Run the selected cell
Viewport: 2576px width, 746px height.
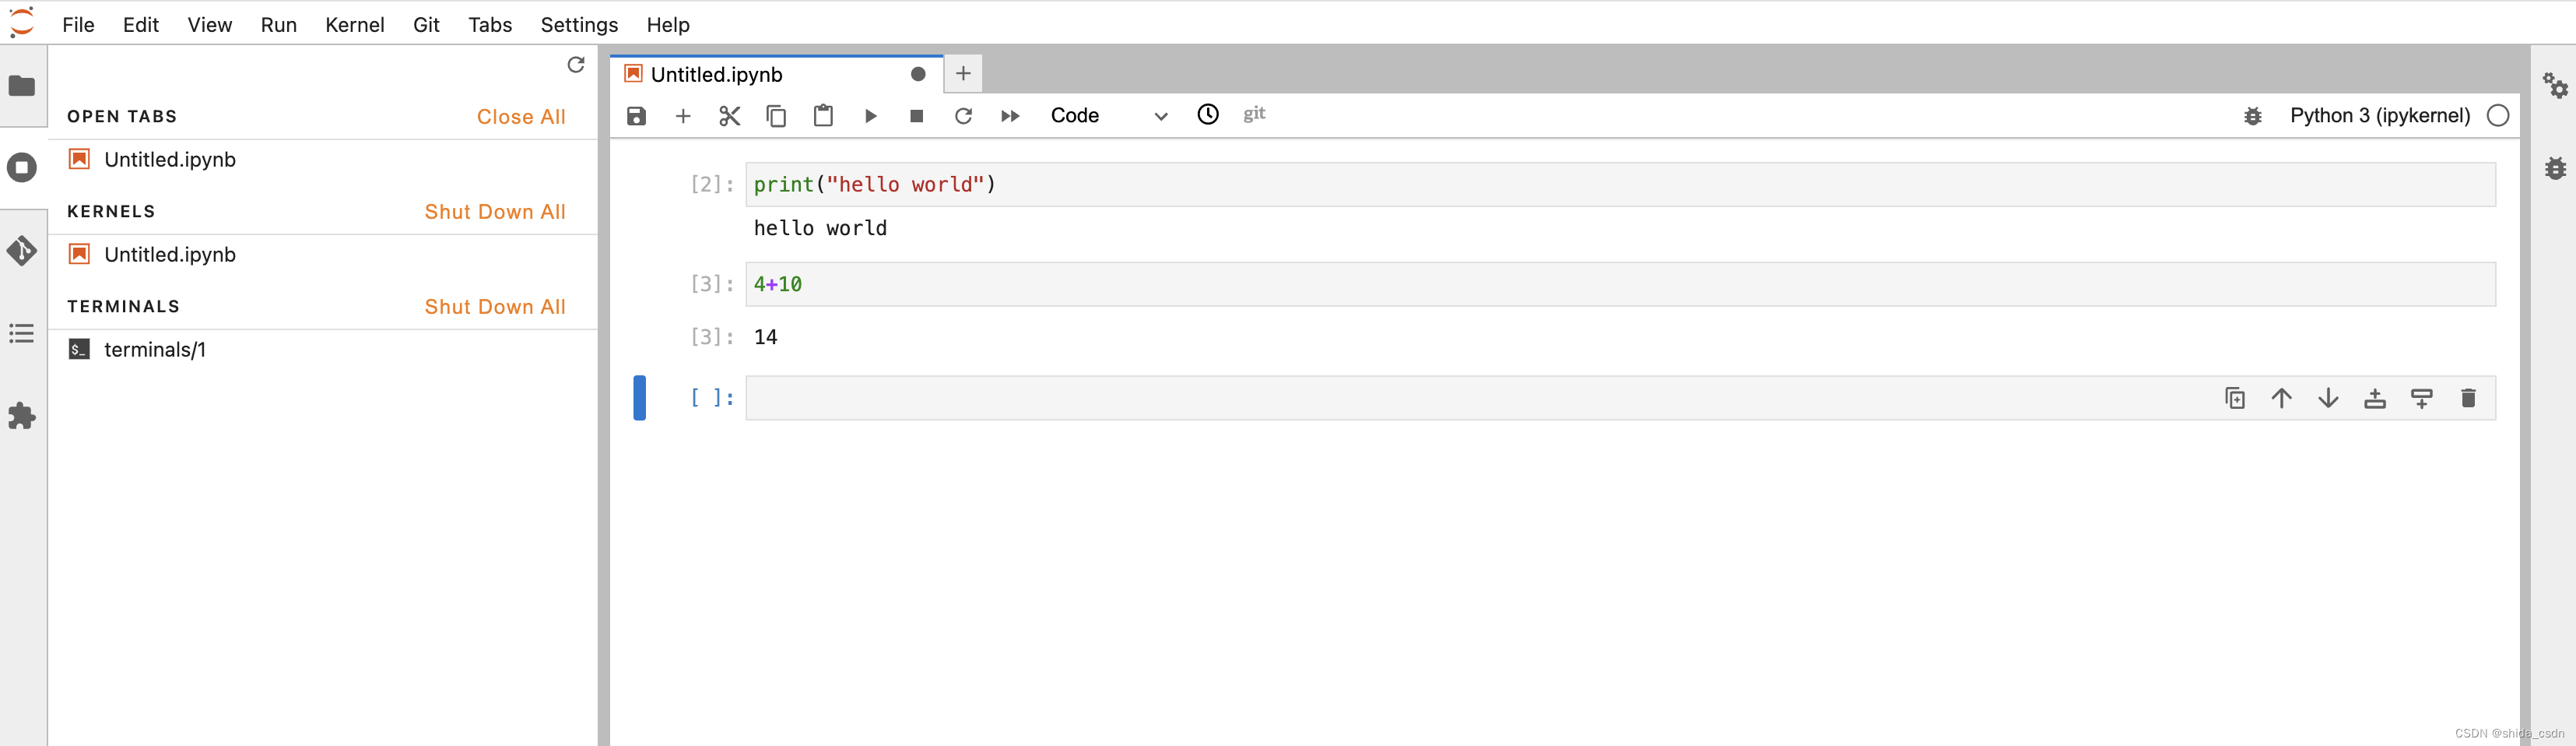(870, 116)
